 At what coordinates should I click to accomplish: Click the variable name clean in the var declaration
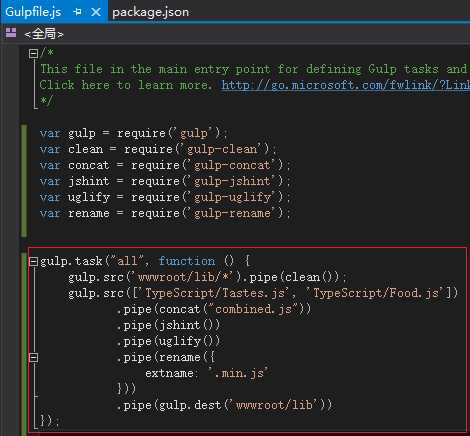[x=85, y=149]
